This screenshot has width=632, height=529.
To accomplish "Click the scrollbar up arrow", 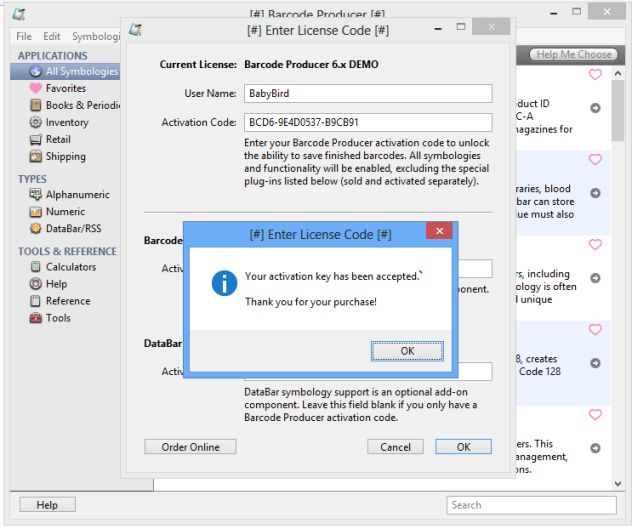I will click(617, 74).
